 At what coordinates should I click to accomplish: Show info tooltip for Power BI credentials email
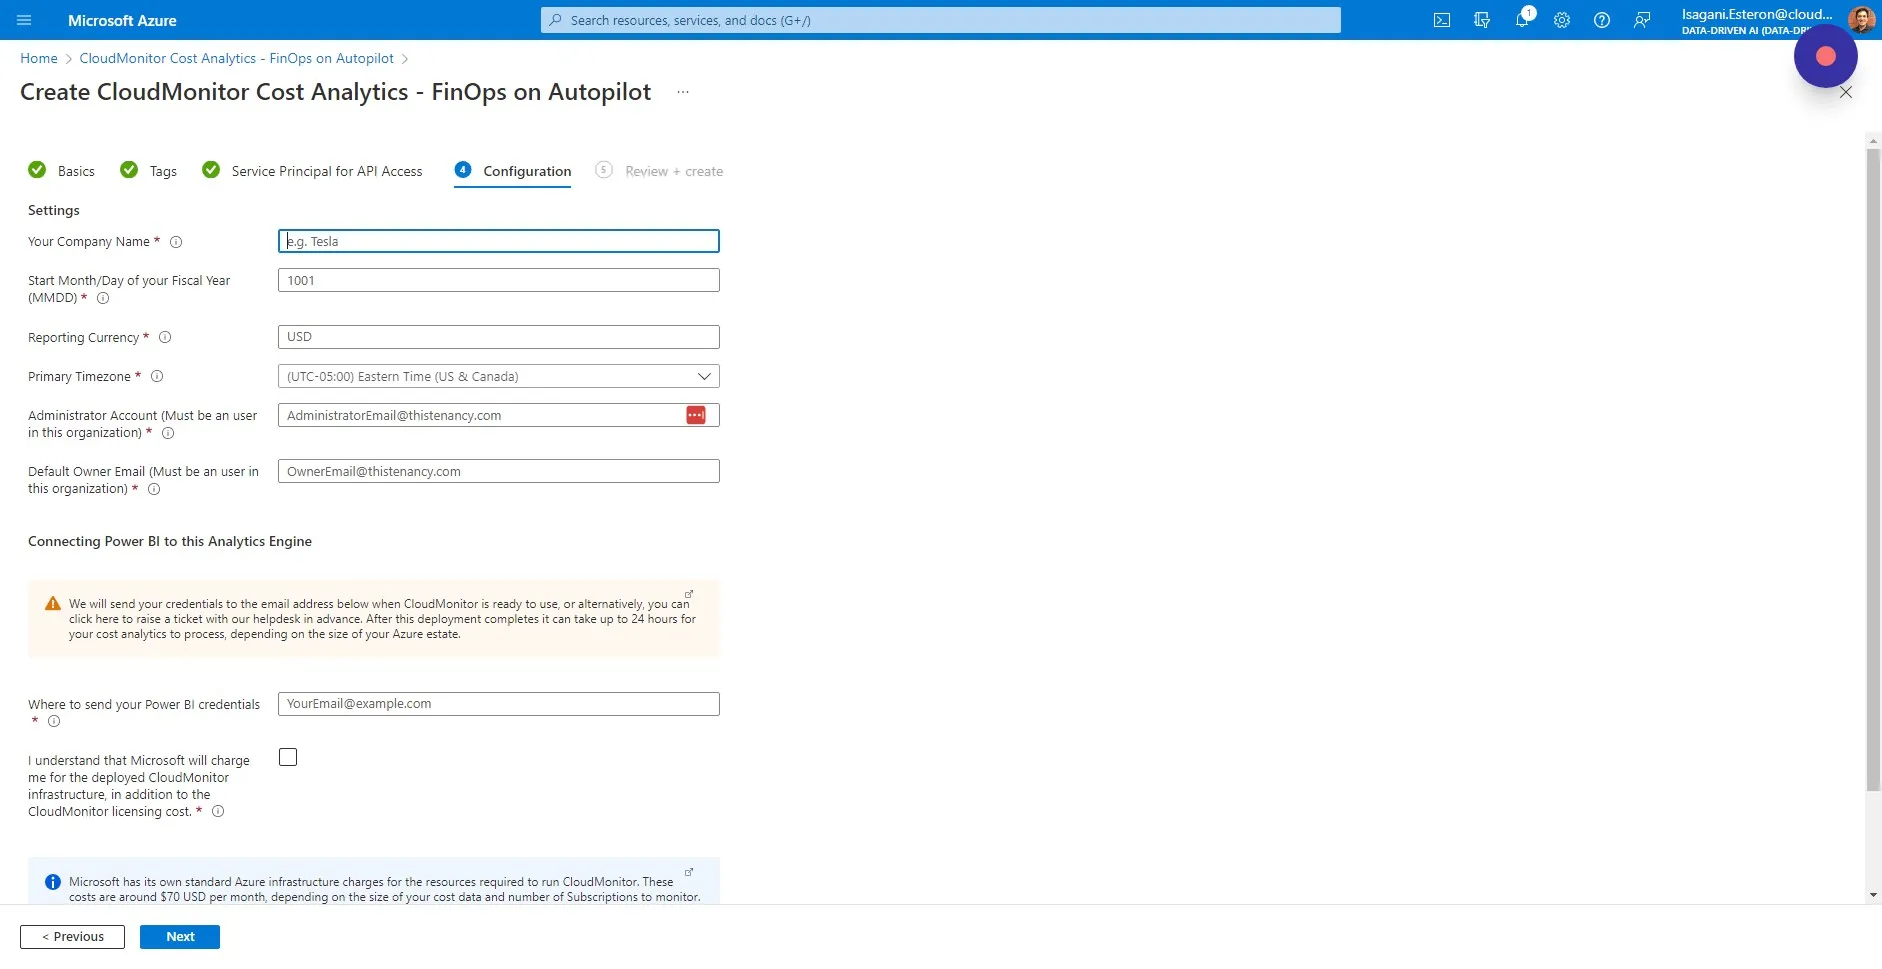(x=54, y=722)
